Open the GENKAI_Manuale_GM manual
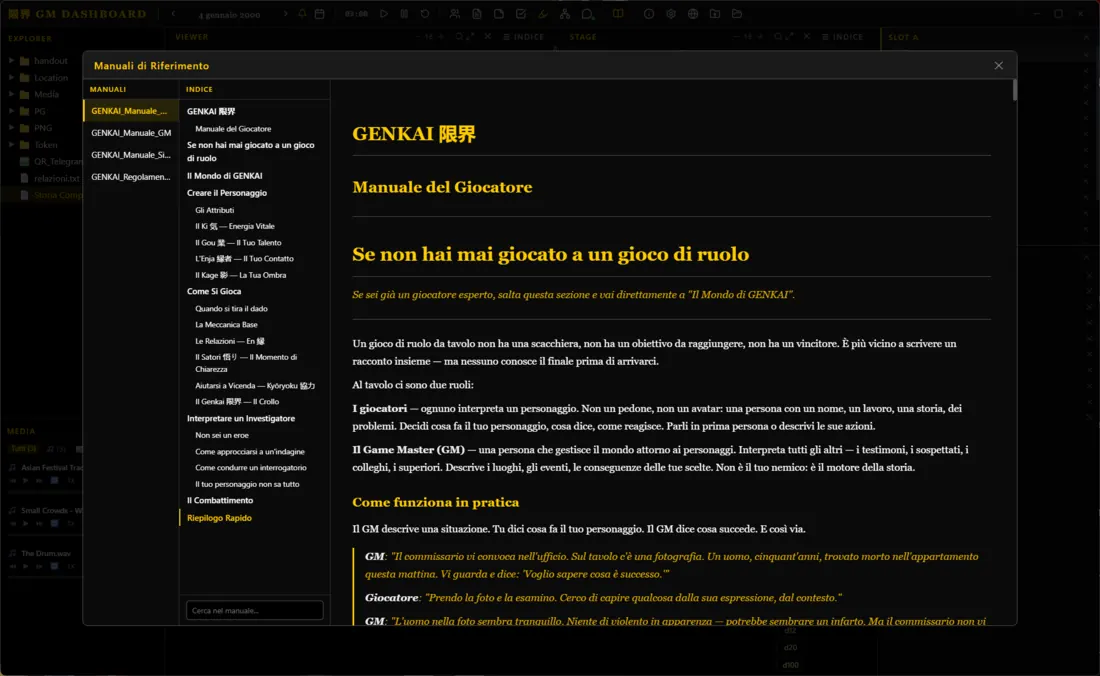Image resolution: width=1100 pixels, height=676 pixels. tap(130, 133)
